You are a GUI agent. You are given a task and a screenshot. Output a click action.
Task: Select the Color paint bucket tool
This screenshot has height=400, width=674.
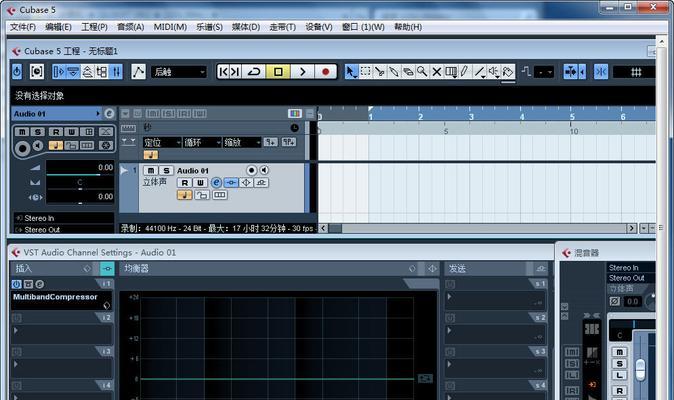(x=508, y=71)
